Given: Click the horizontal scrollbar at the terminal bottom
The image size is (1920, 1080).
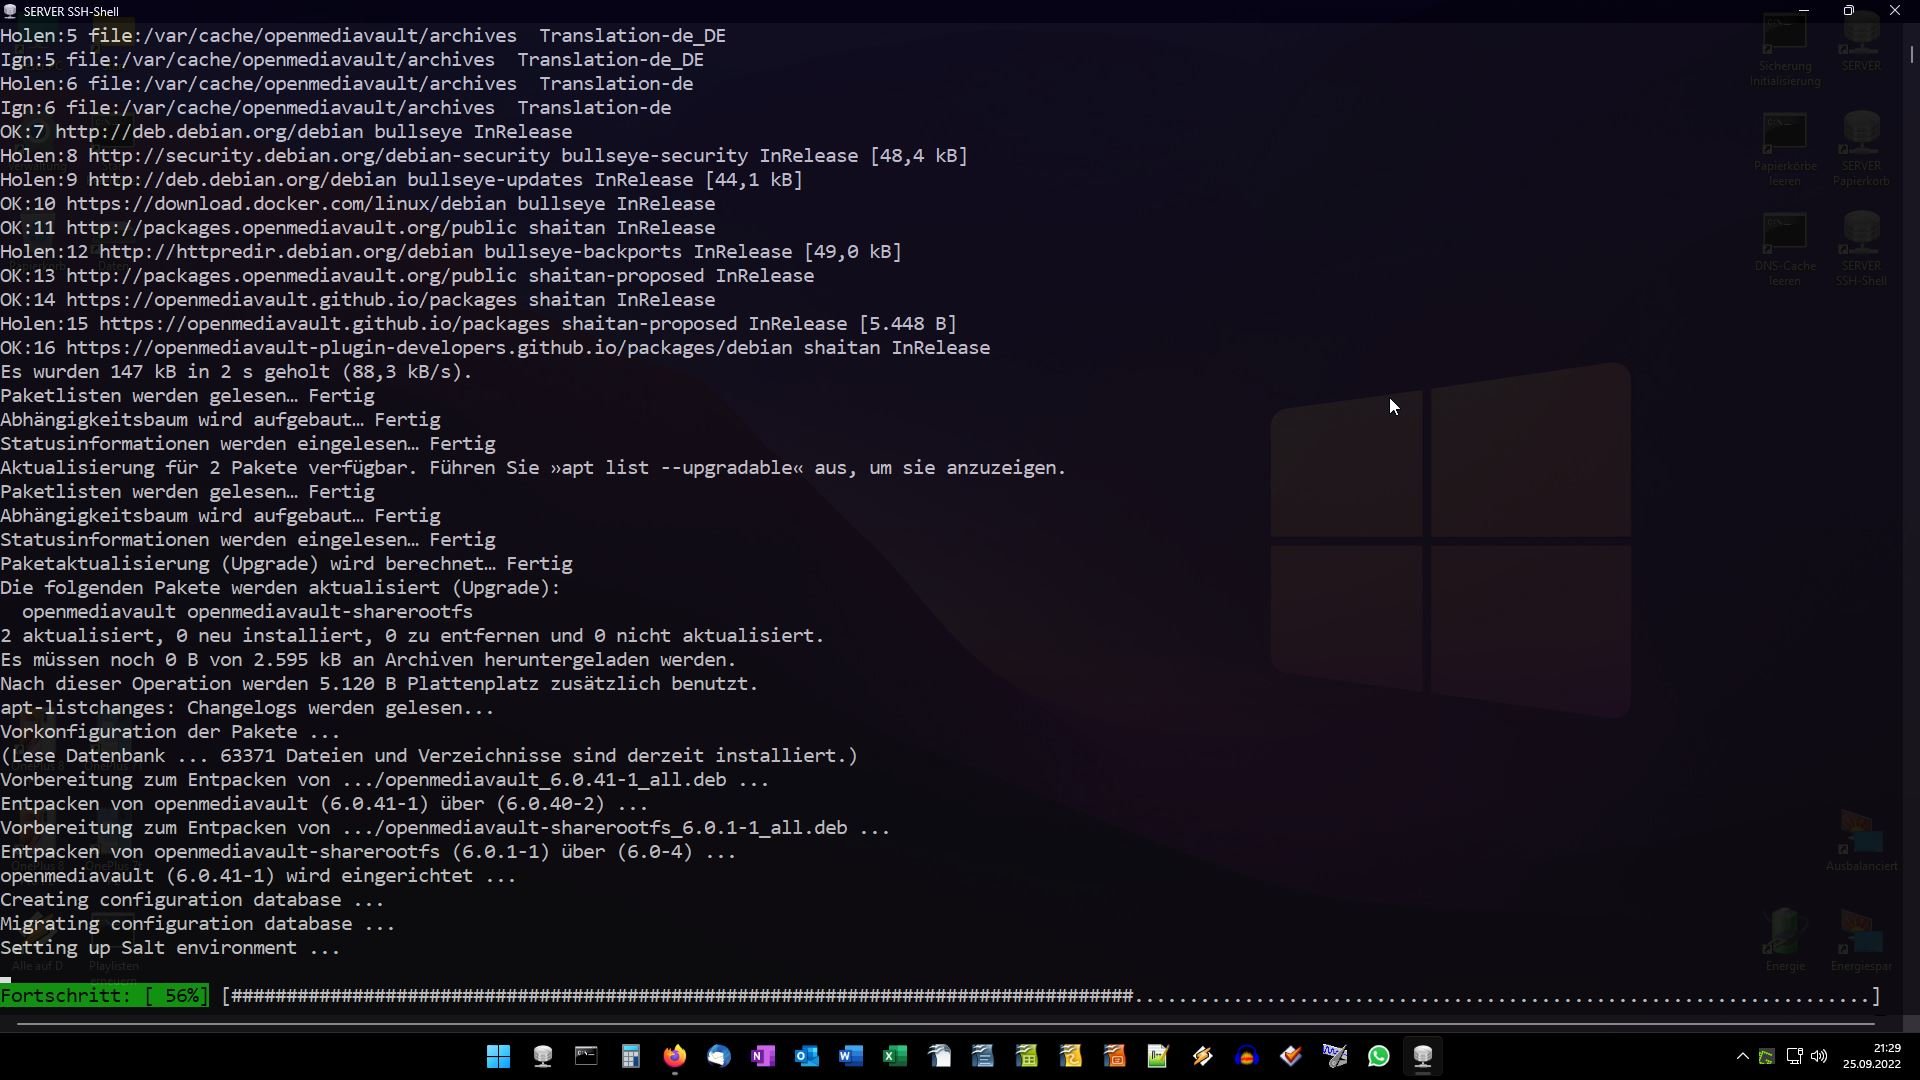Looking at the screenshot, I should [x=946, y=1024].
